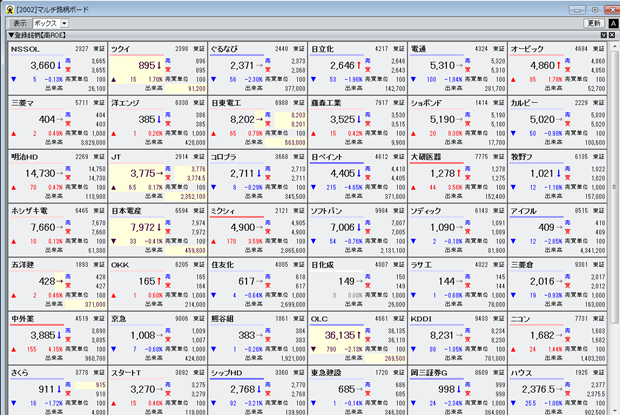
Task: Click the red buy marker in JT box
Action: tap(168, 177)
